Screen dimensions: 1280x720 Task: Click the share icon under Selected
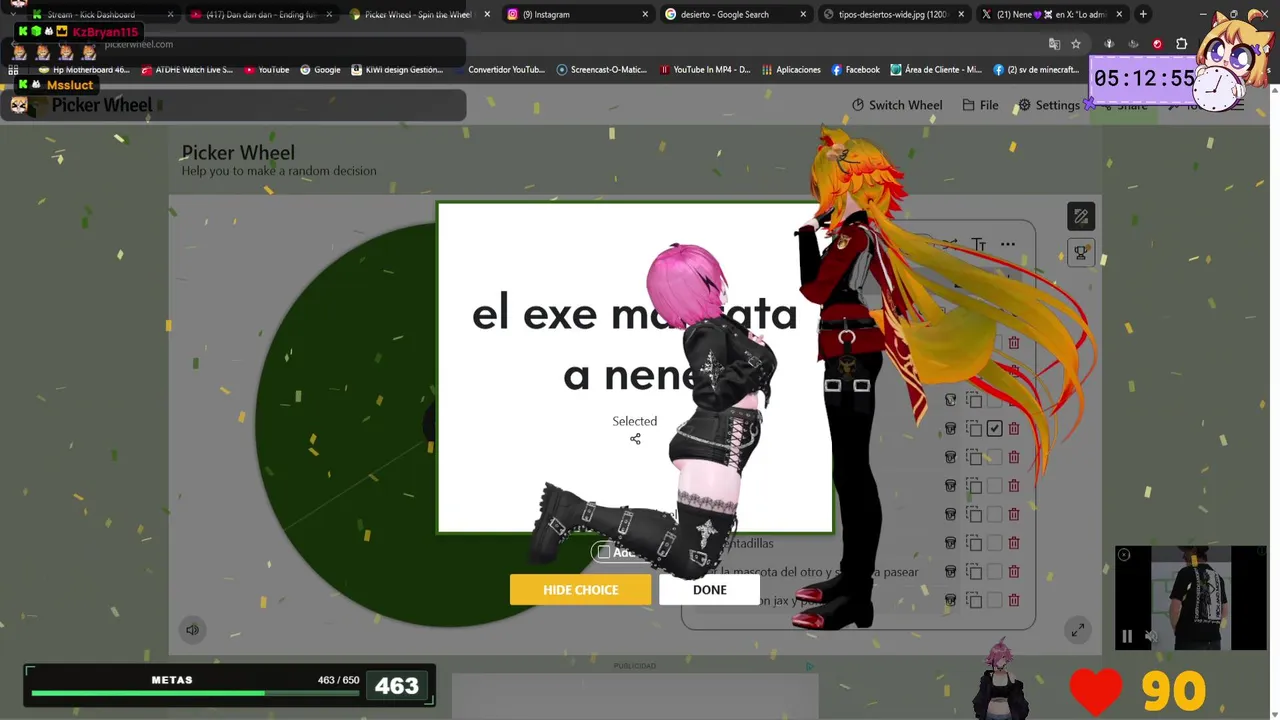[x=635, y=439]
